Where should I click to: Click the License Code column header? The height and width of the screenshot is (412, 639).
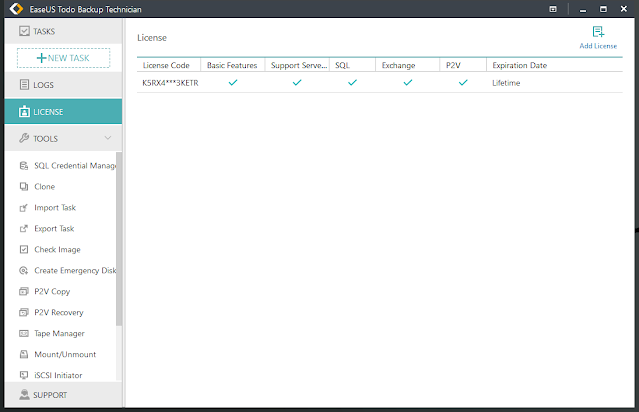[169, 65]
